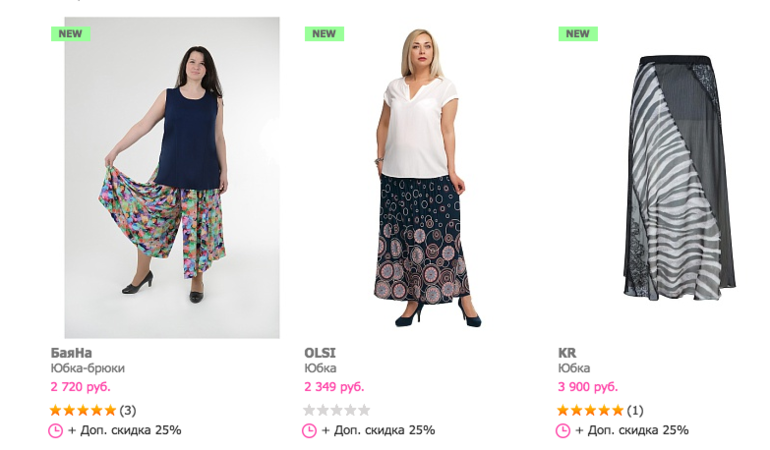Open the (3) reviews count for БаяНа
This screenshot has width=770, height=450.
pos(128,410)
